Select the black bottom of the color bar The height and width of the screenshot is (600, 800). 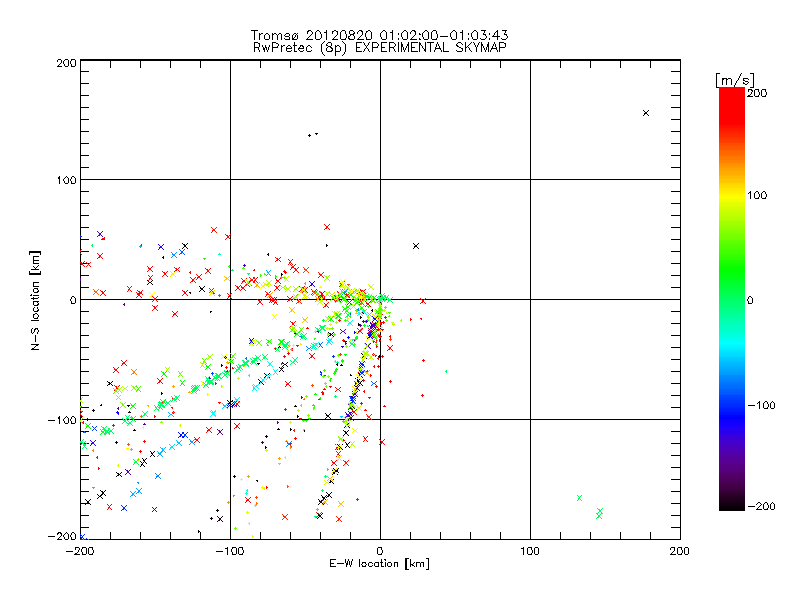click(x=731, y=502)
